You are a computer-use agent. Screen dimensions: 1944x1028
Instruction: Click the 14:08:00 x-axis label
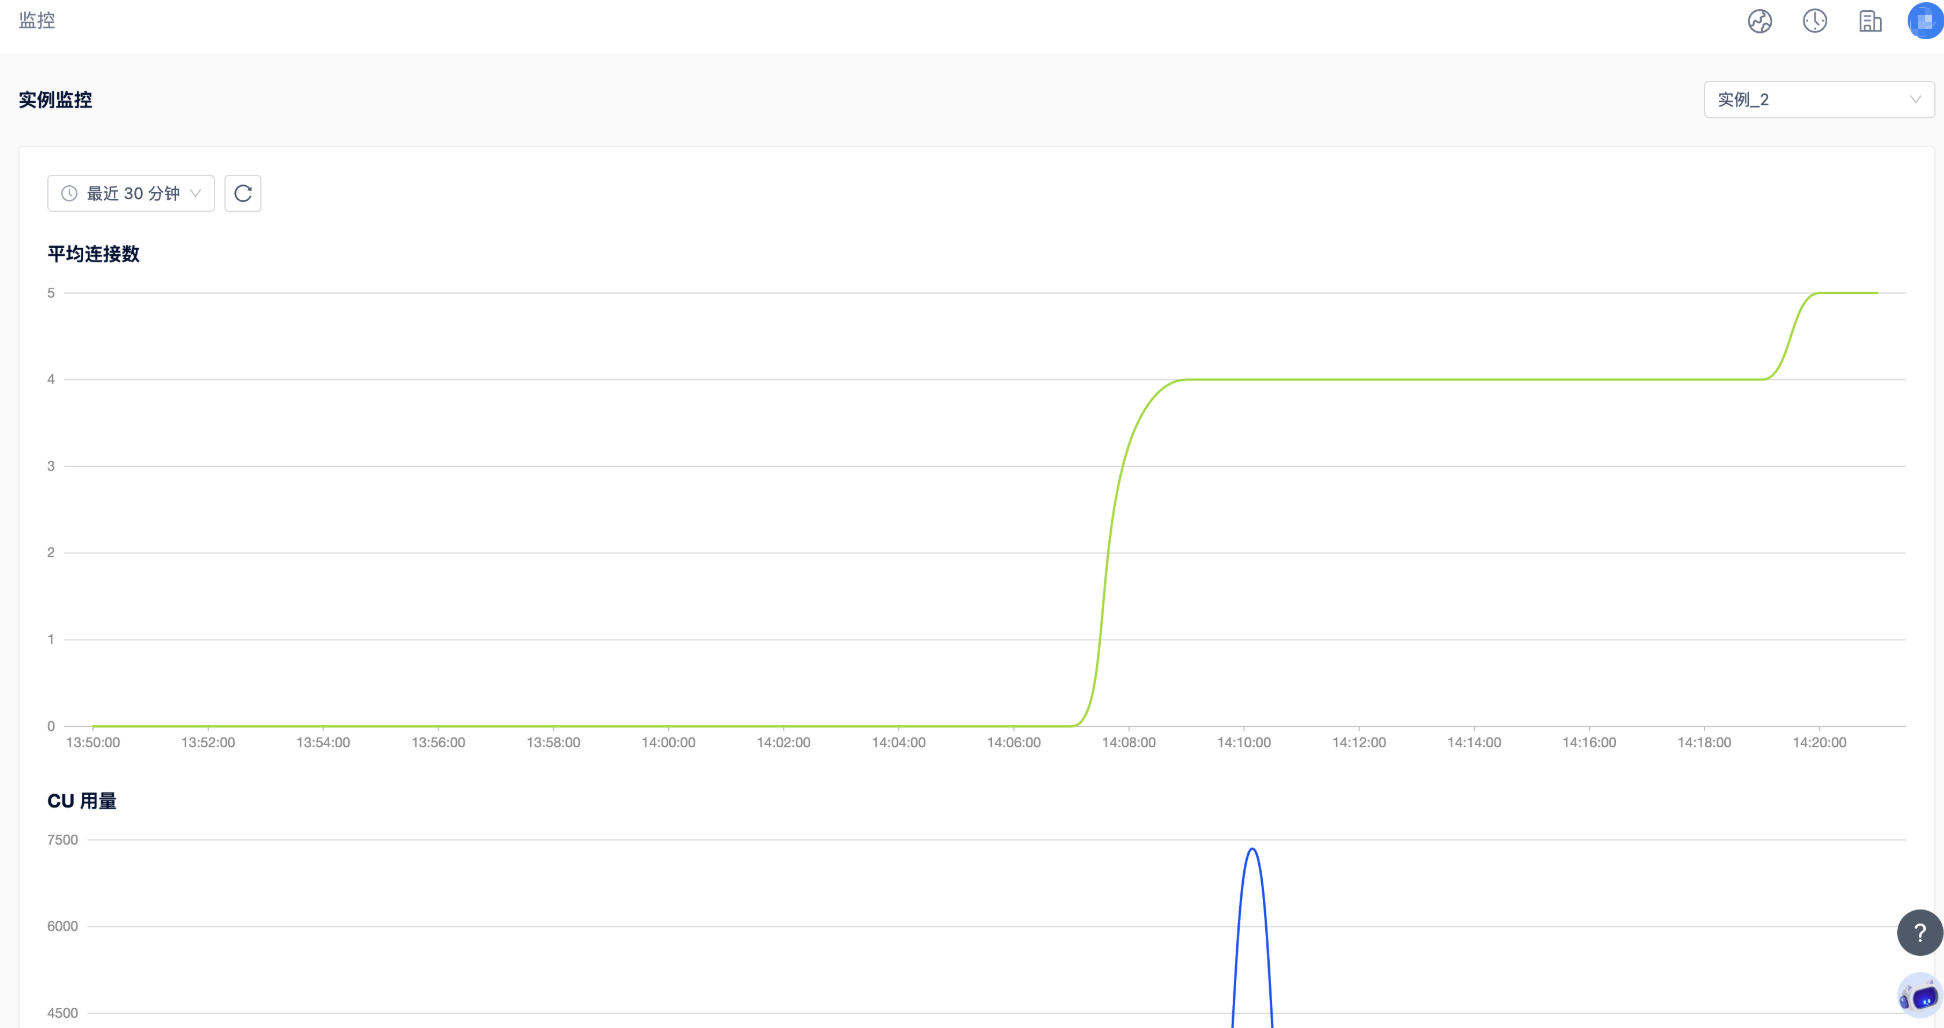pos(1128,742)
